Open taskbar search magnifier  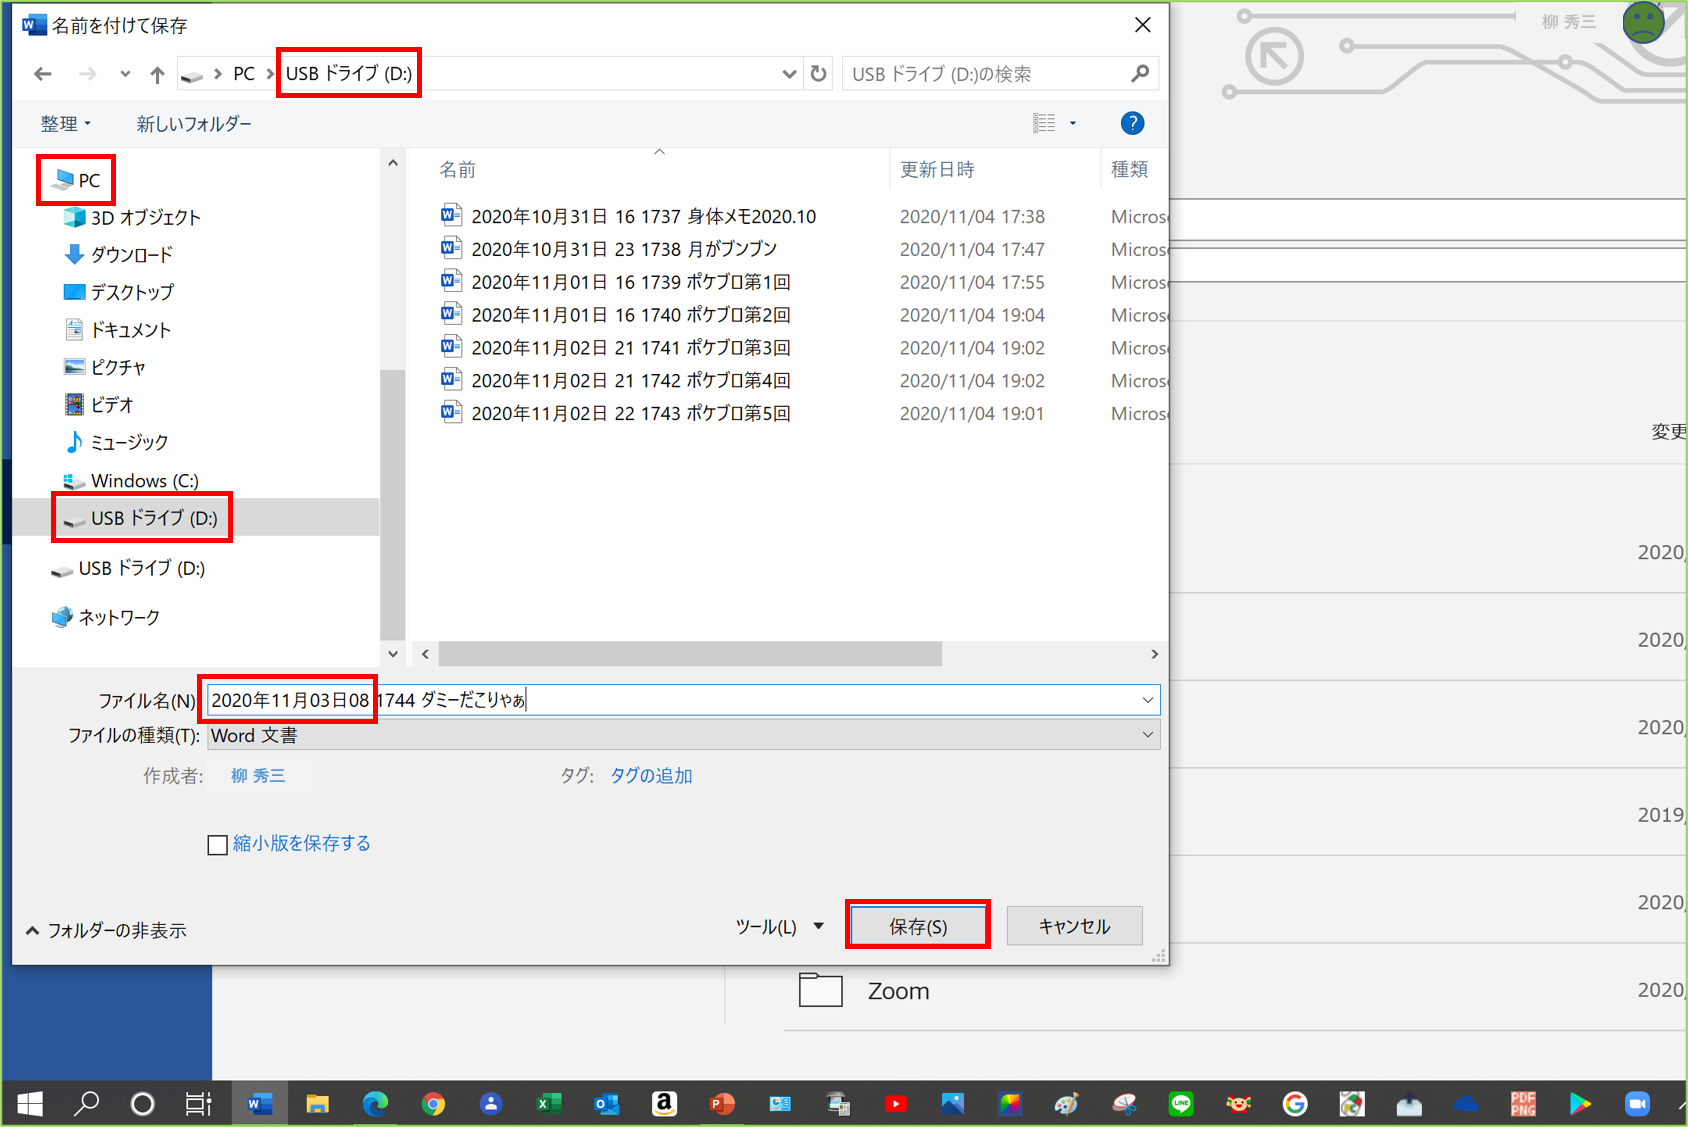pos(87,1104)
